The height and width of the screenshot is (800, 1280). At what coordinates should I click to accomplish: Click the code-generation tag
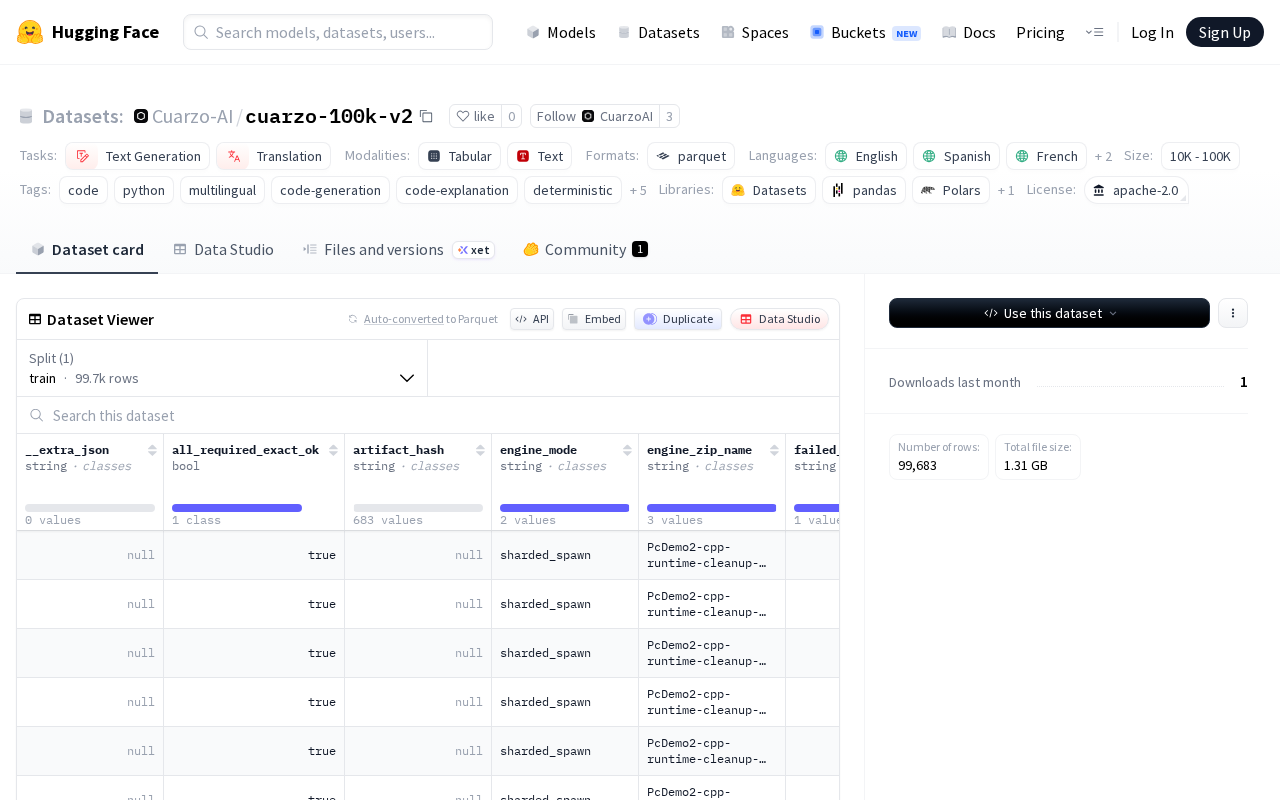point(331,190)
